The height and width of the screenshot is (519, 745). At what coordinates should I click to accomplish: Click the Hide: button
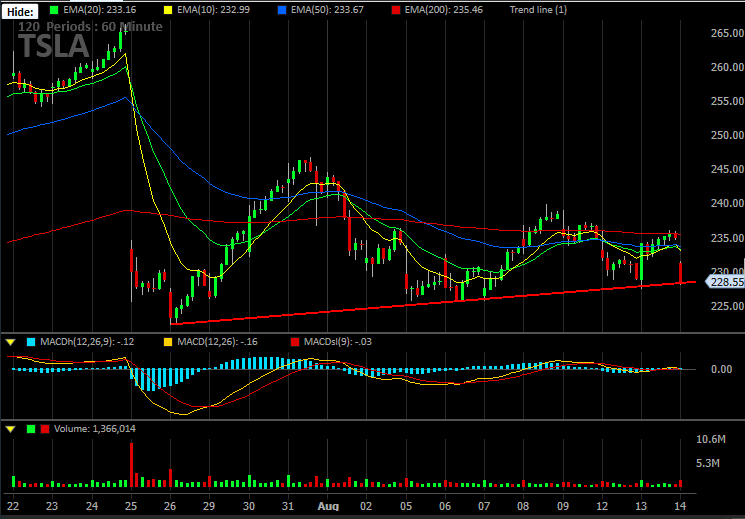(19, 12)
